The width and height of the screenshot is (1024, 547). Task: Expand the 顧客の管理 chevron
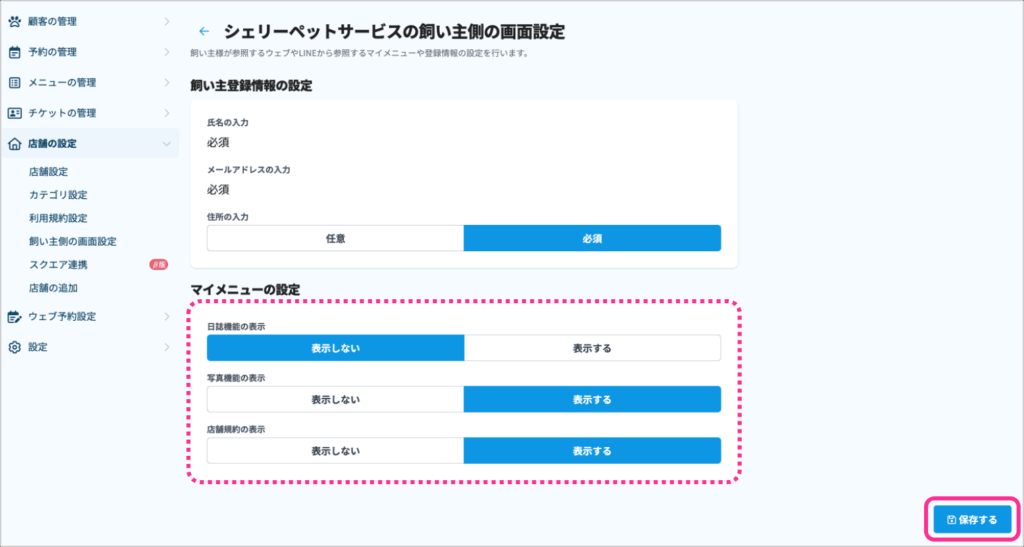[x=167, y=22]
